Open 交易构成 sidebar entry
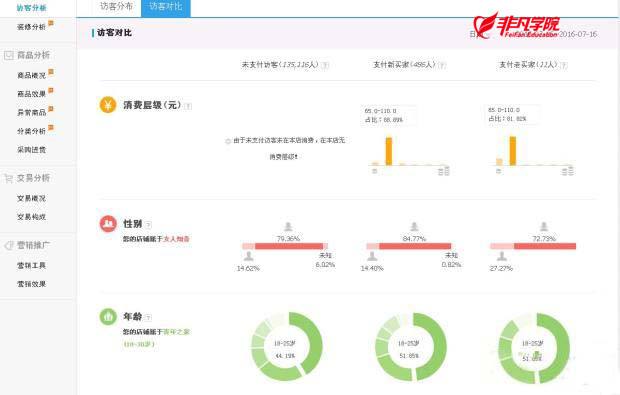This screenshot has width=620, height=395. click(31, 217)
